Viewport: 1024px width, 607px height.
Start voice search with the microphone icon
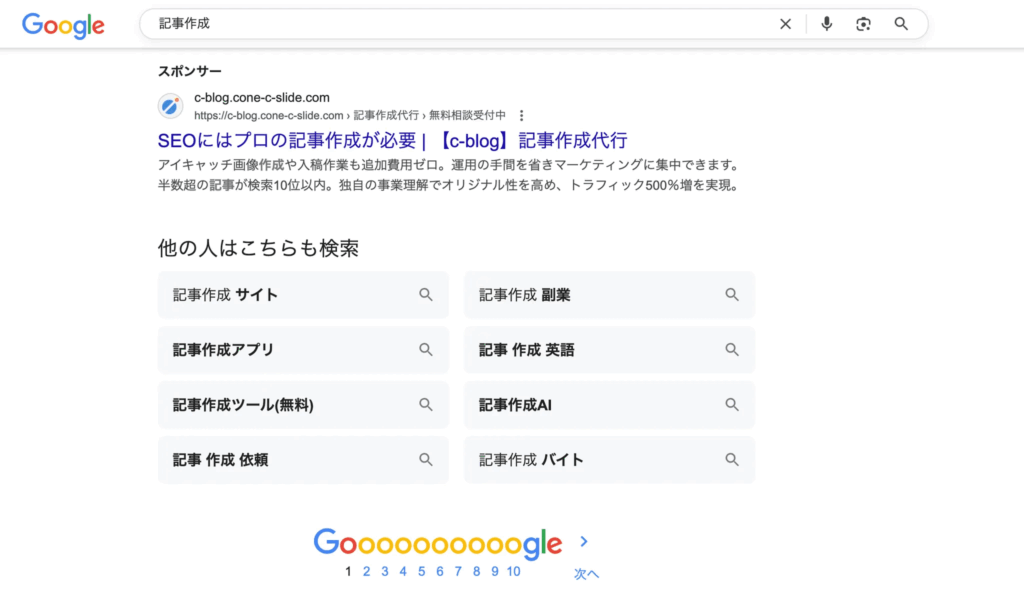826,24
